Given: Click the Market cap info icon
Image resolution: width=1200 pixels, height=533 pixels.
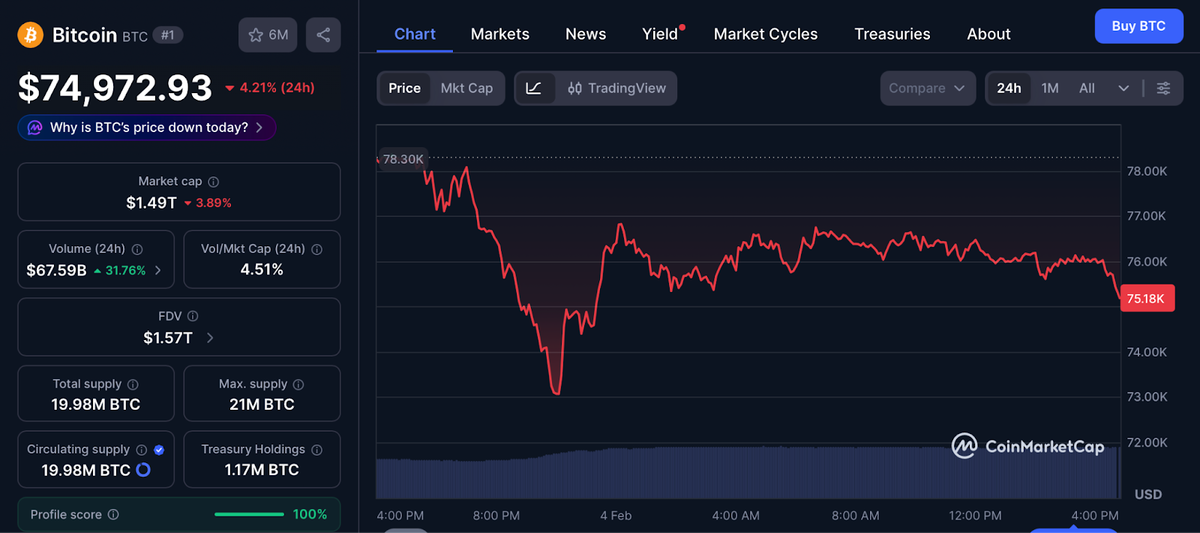Looking at the screenshot, I should pyautogui.click(x=213, y=182).
